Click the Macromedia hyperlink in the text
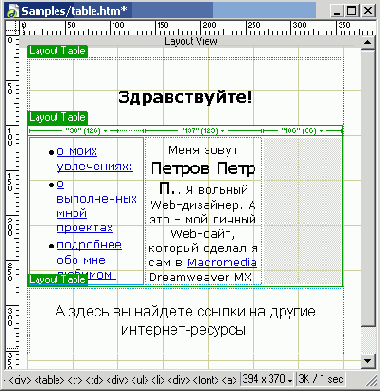 click(222, 263)
